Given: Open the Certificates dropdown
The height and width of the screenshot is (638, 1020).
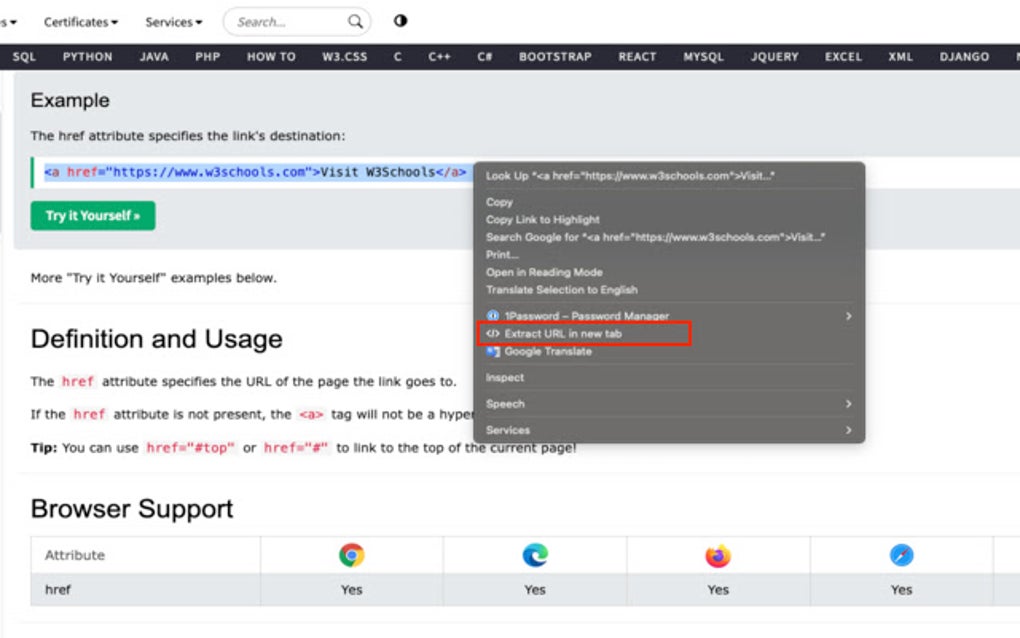Looking at the screenshot, I should coord(80,21).
